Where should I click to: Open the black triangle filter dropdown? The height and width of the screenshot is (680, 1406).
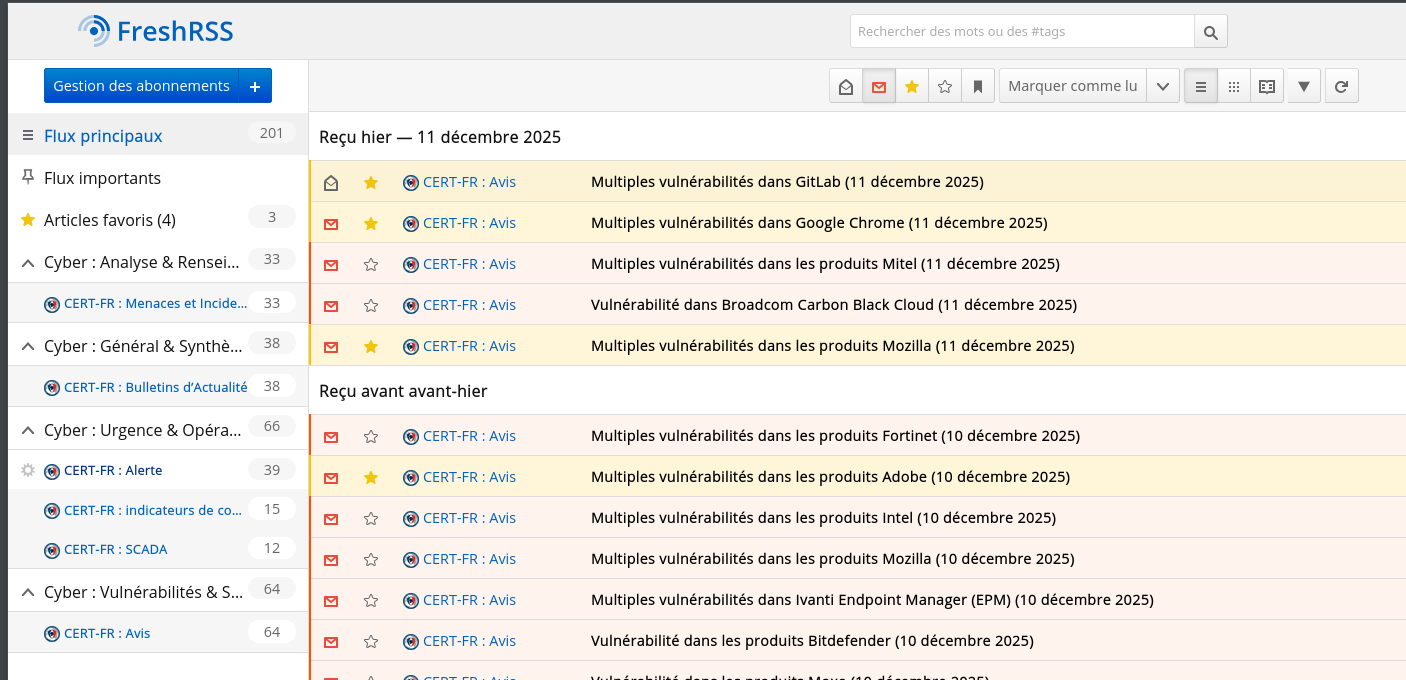[x=1303, y=86]
